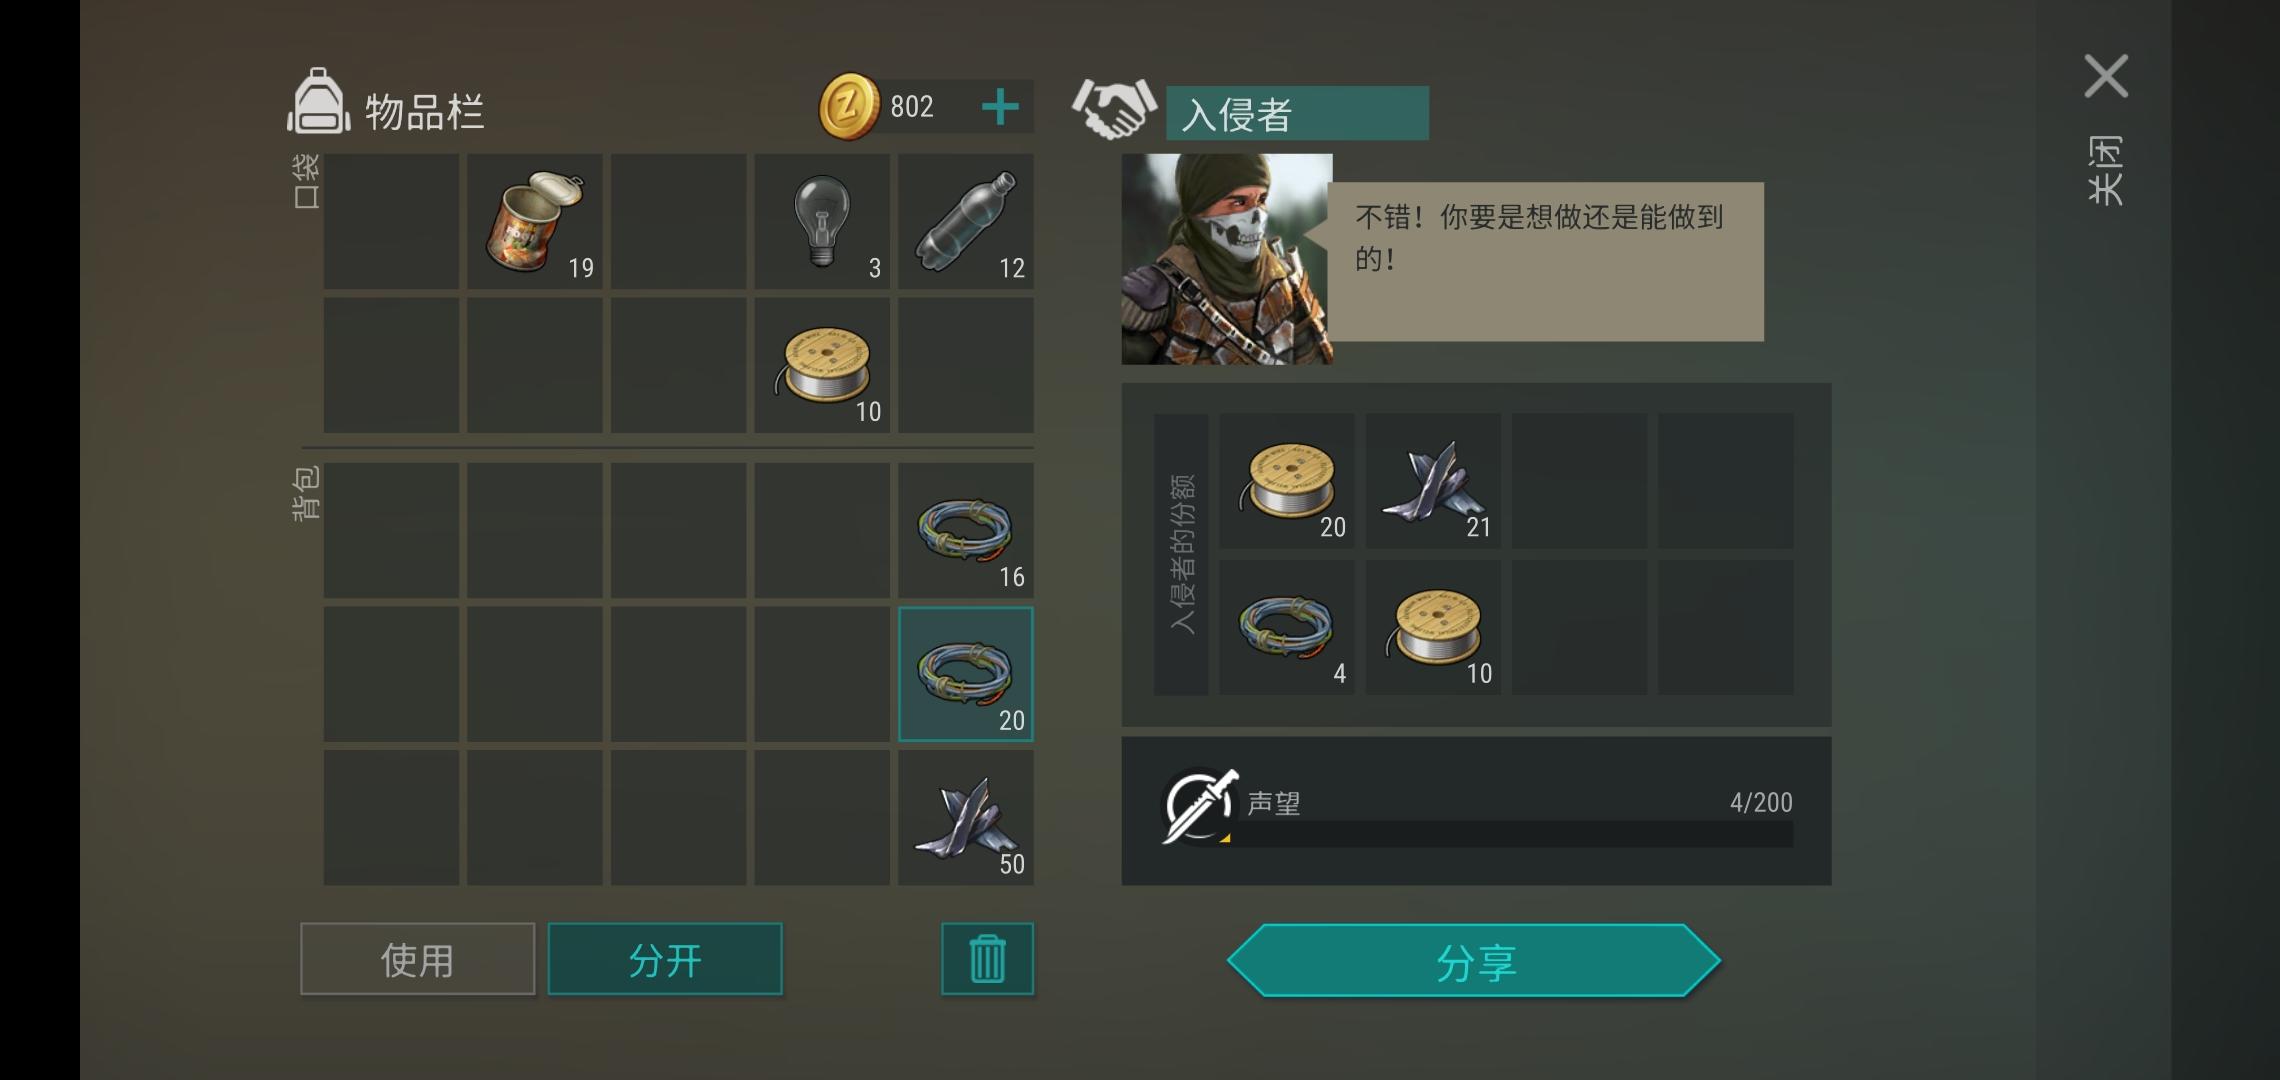
Task: Click the trash can delete button
Action: click(987, 959)
